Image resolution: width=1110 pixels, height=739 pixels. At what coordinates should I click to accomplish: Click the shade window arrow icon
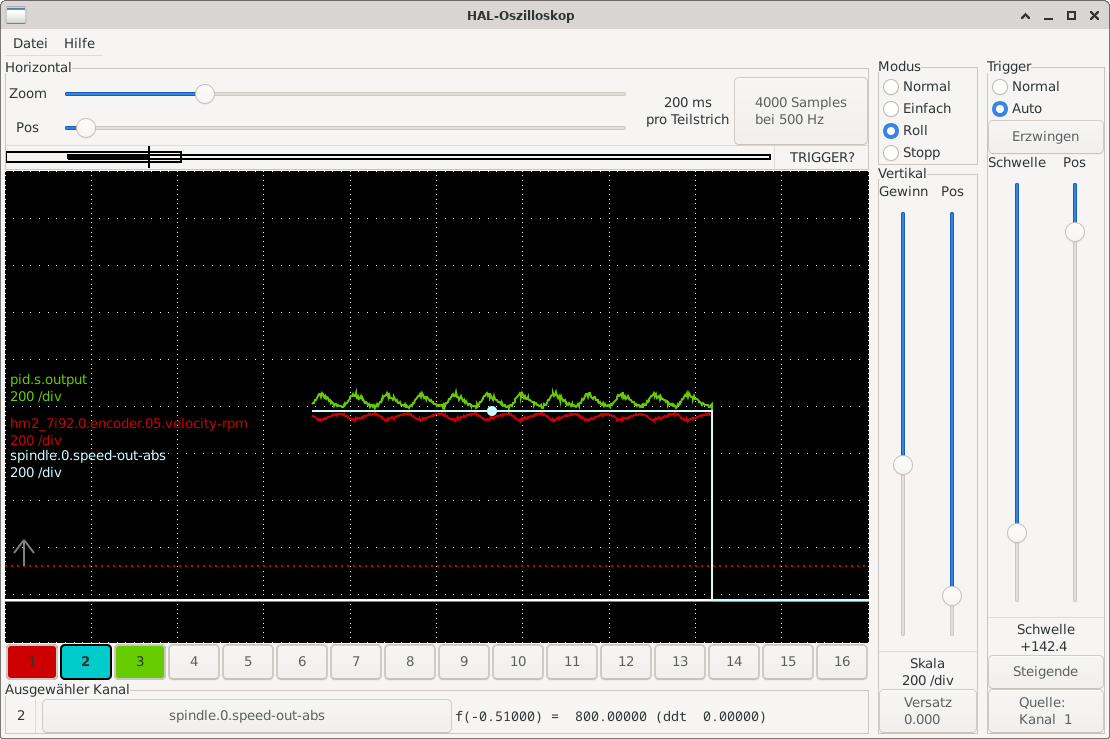click(x=1025, y=16)
